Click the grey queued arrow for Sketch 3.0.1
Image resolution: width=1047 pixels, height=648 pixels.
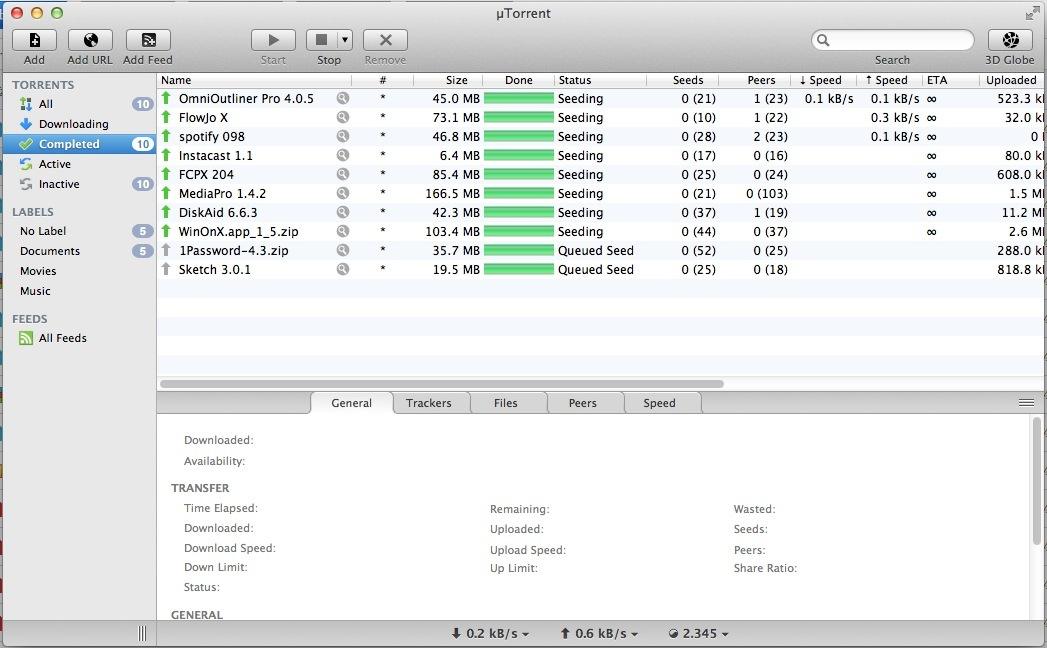[x=166, y=270]
